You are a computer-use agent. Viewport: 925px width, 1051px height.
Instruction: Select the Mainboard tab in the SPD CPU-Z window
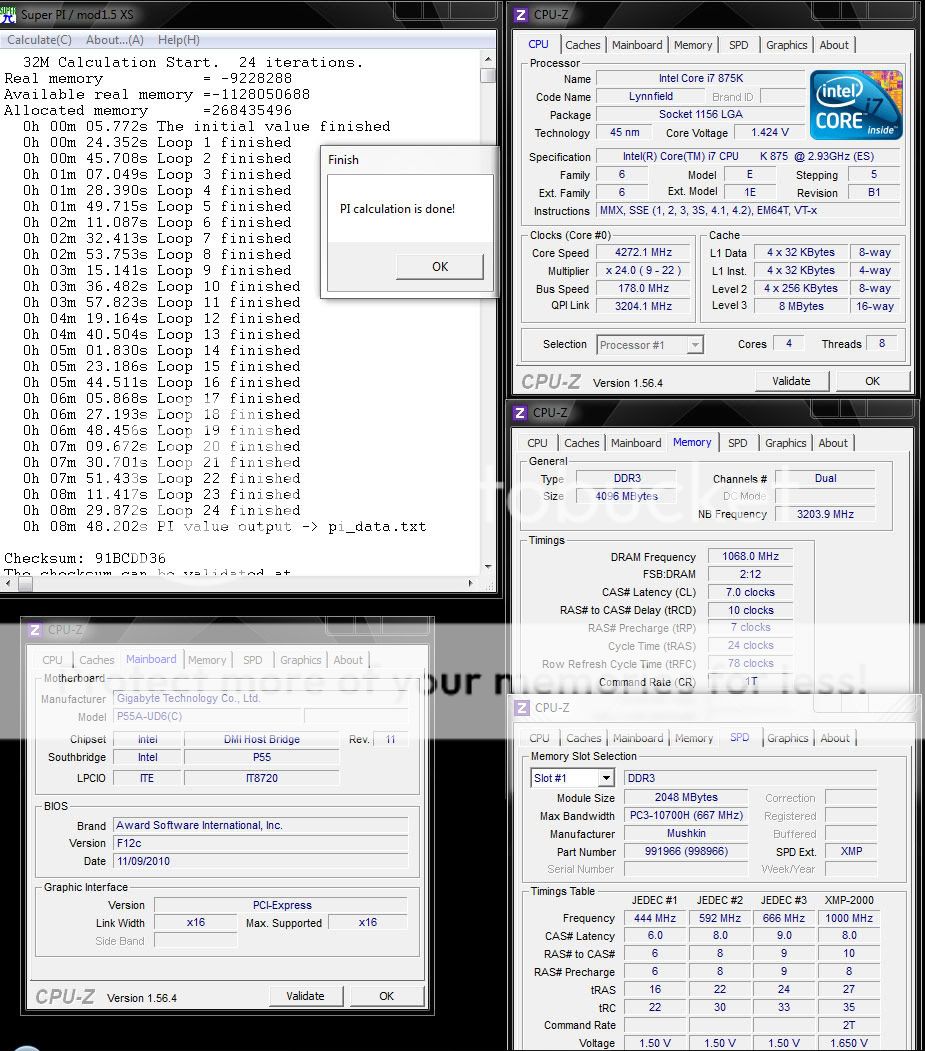click(x=638, y=738)
